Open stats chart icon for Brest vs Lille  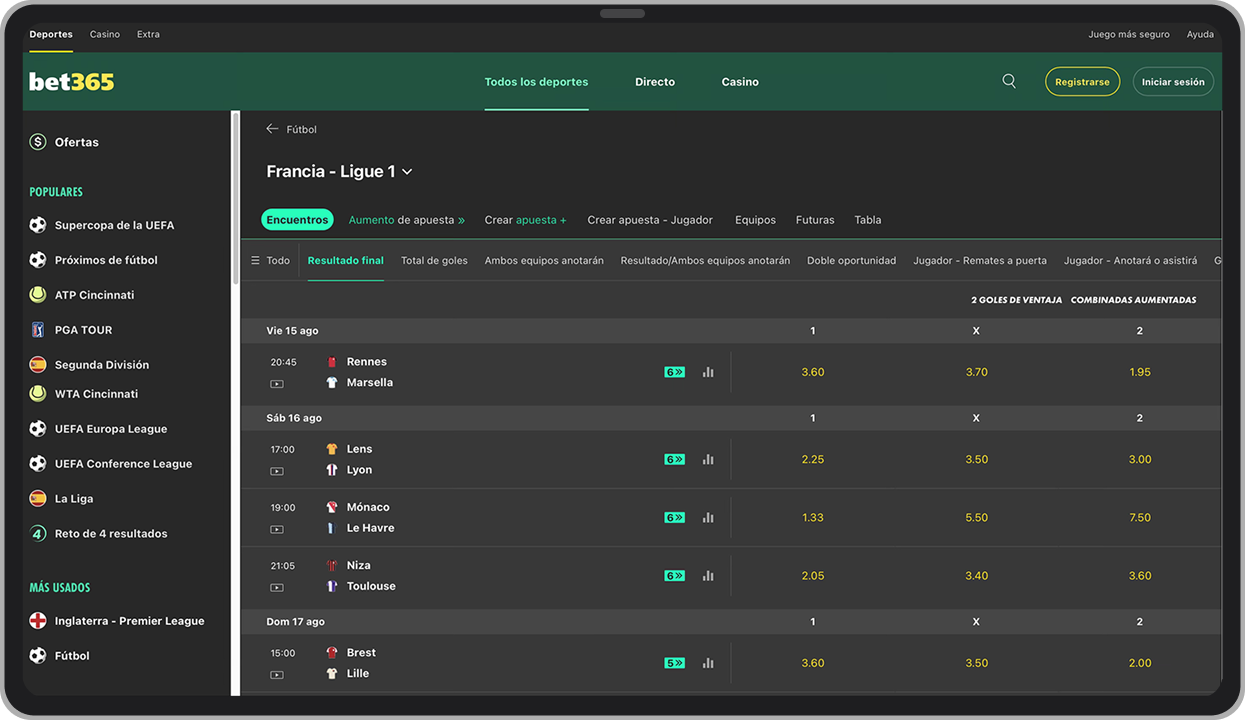(708, 663)
